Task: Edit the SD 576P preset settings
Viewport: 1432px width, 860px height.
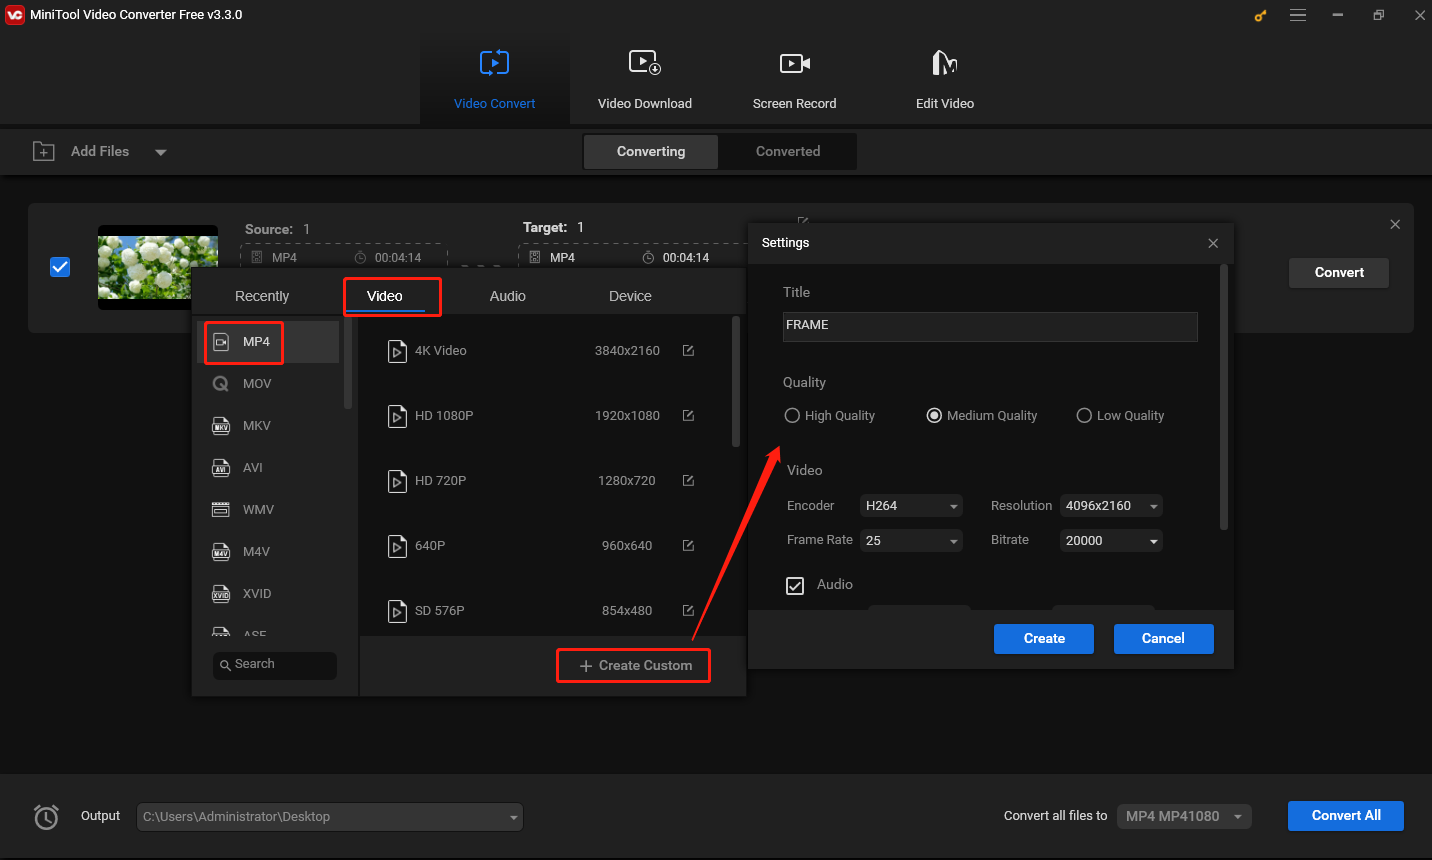Action: coord(688,611)
